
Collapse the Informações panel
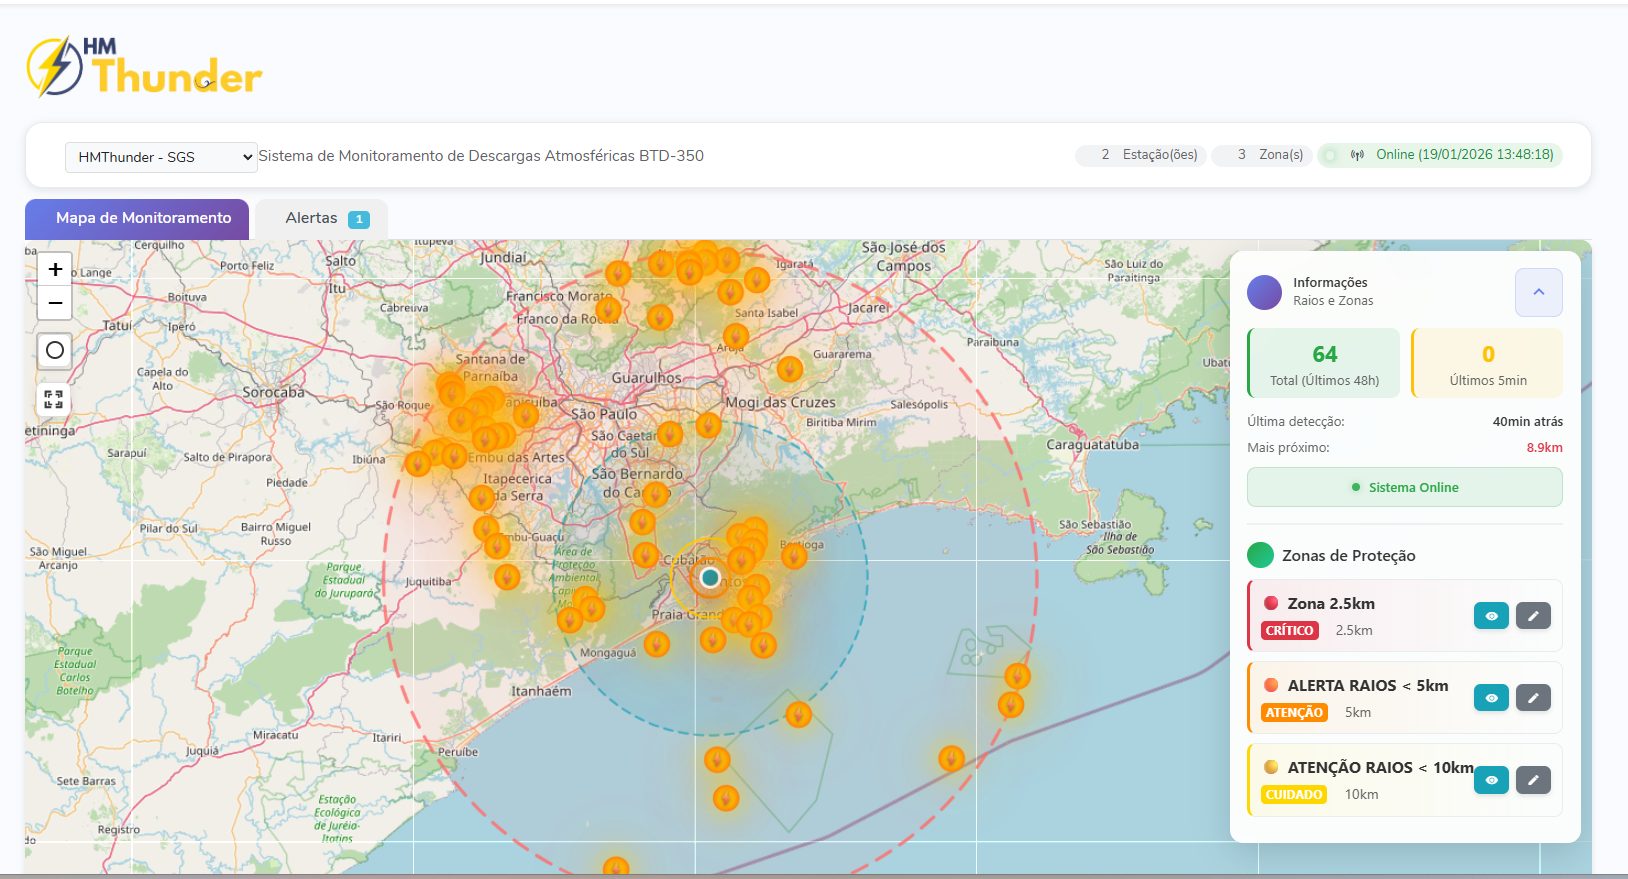click(x=1538, y=292)
